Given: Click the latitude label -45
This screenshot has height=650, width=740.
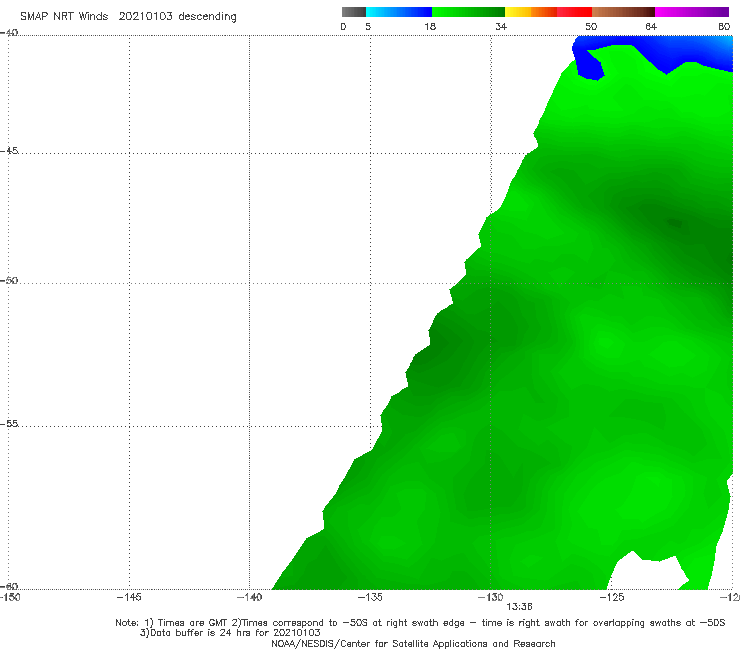Looking at the screenshot, I should (9, 151).
